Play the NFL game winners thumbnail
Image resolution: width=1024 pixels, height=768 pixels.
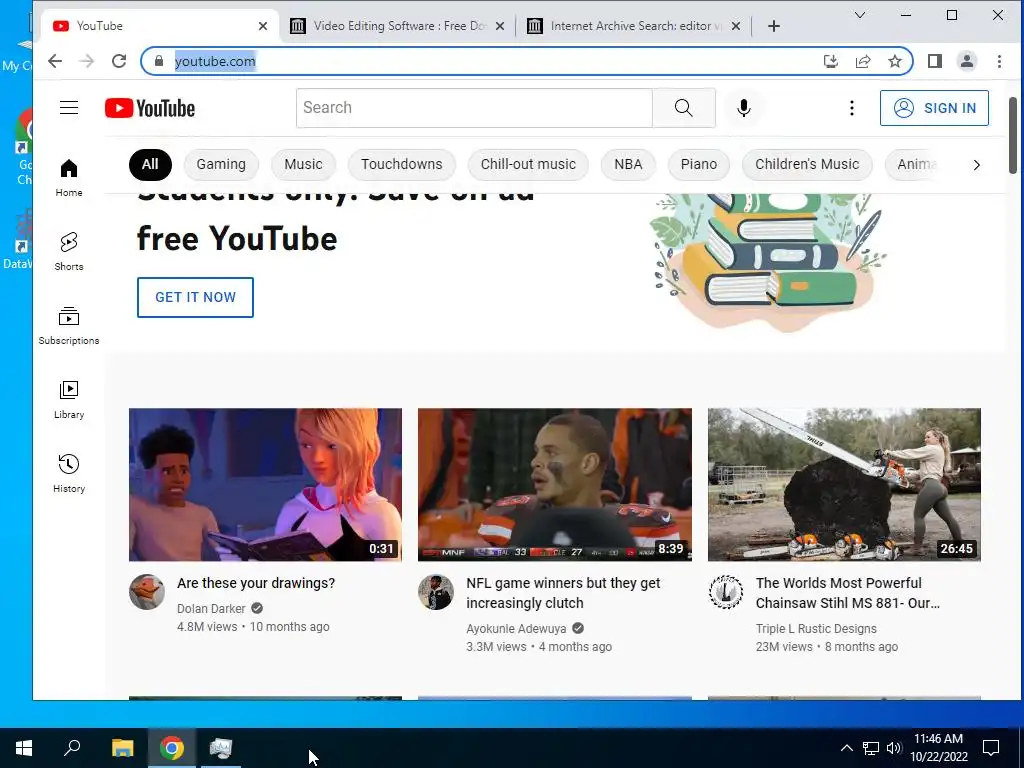pyautogui.click(x=554, y=485)
